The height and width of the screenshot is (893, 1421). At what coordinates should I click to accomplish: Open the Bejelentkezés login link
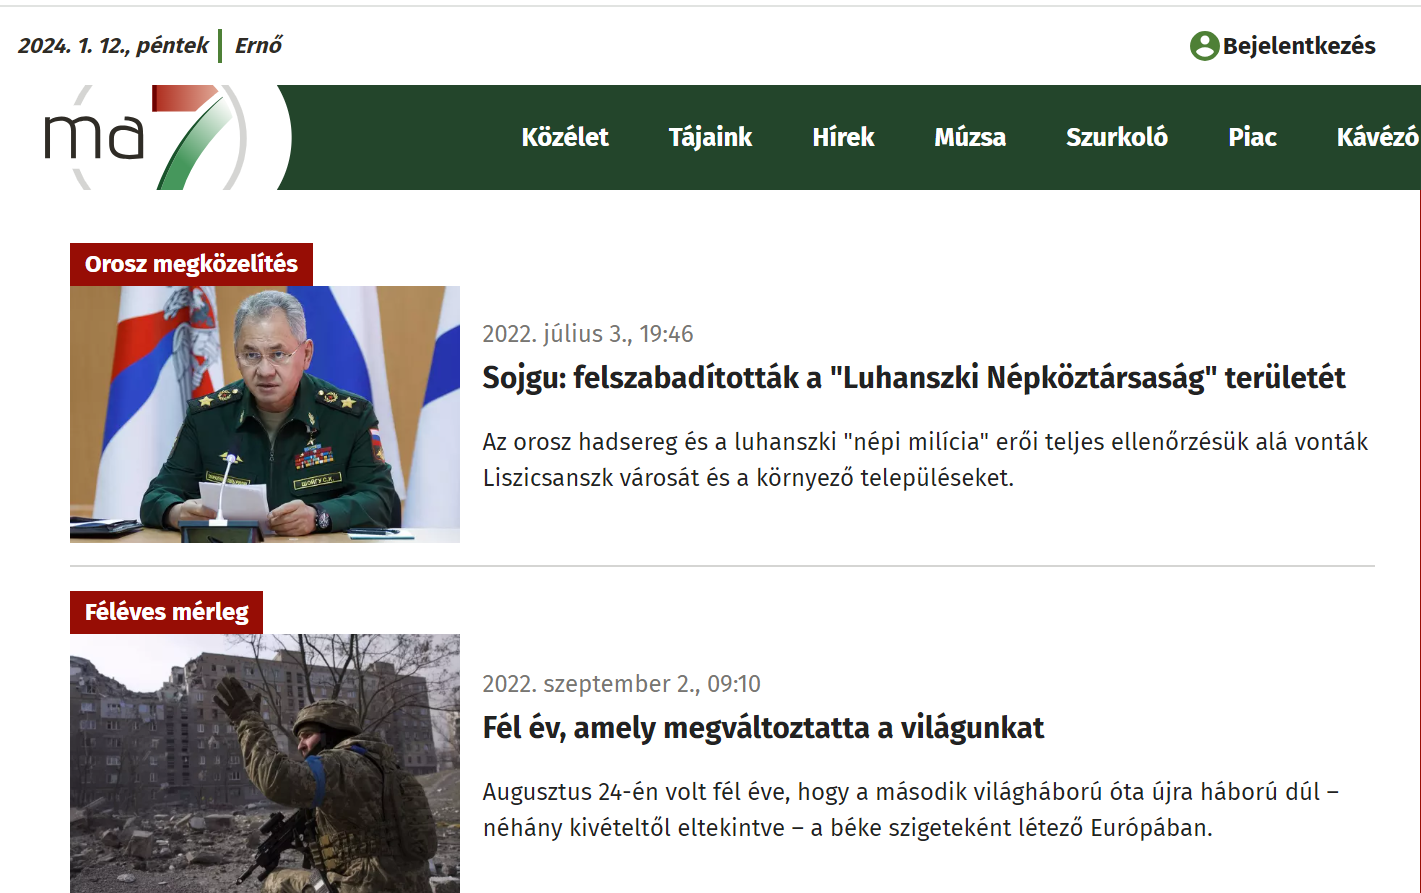[1298, 46]
